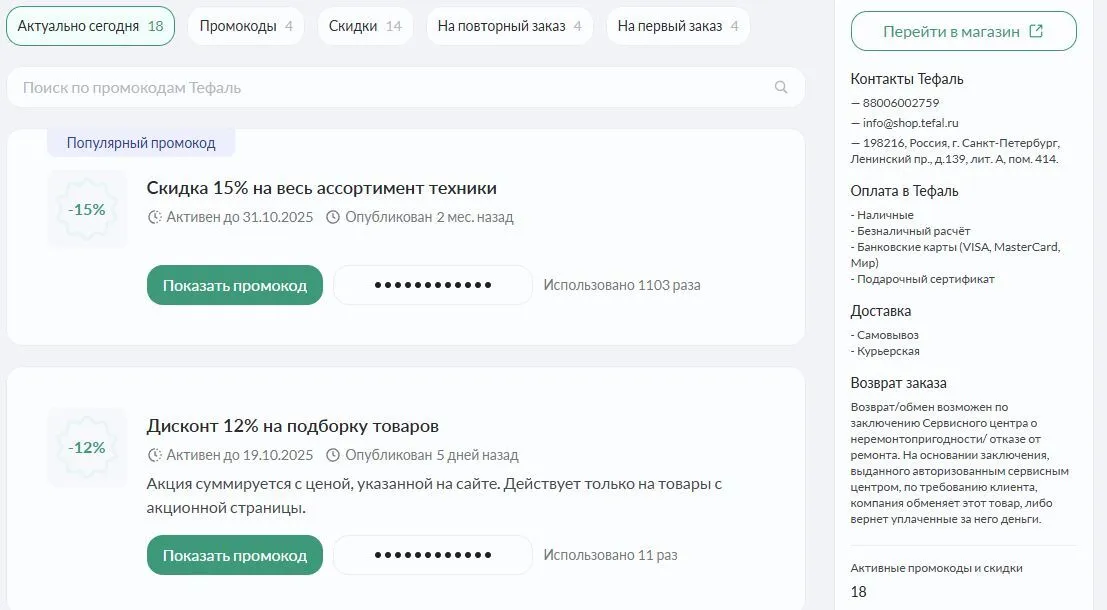Open the Tefal store via Перейти в магазин
This screenshot has width=1107, height=610.
(x=963, y=30)
